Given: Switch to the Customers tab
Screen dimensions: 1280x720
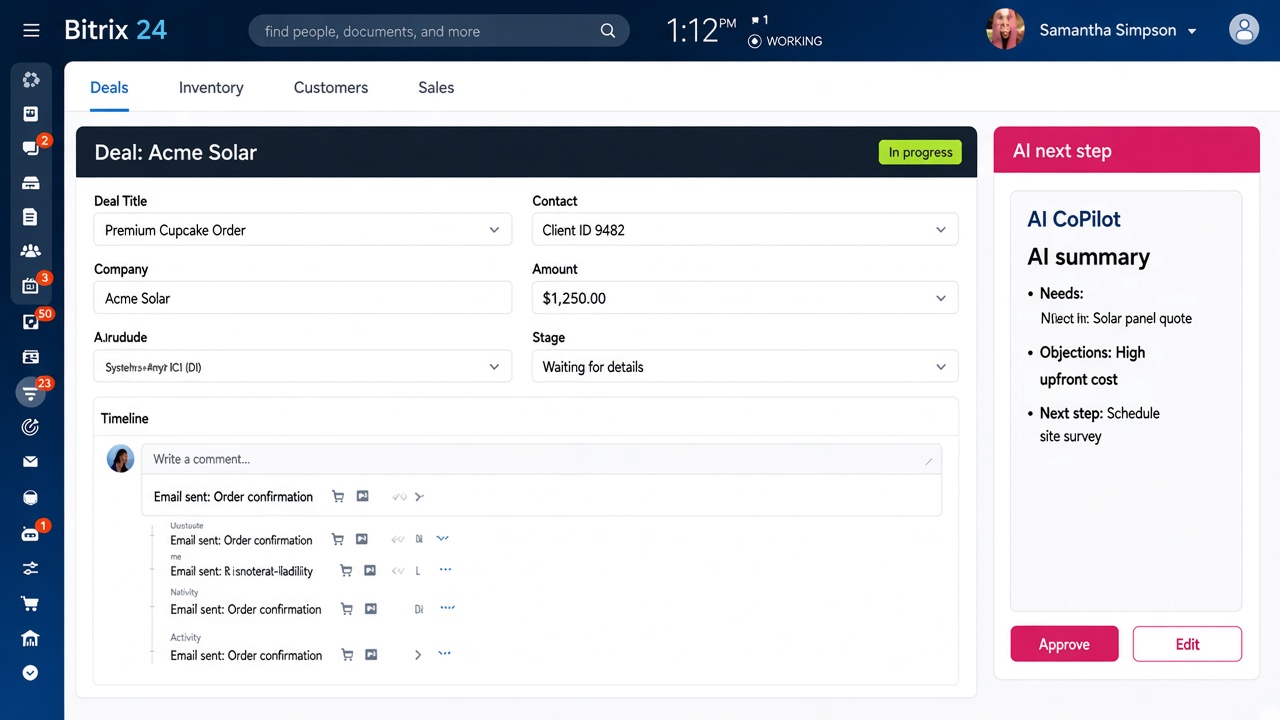Looking at the screenshot, I should (331, 88).
